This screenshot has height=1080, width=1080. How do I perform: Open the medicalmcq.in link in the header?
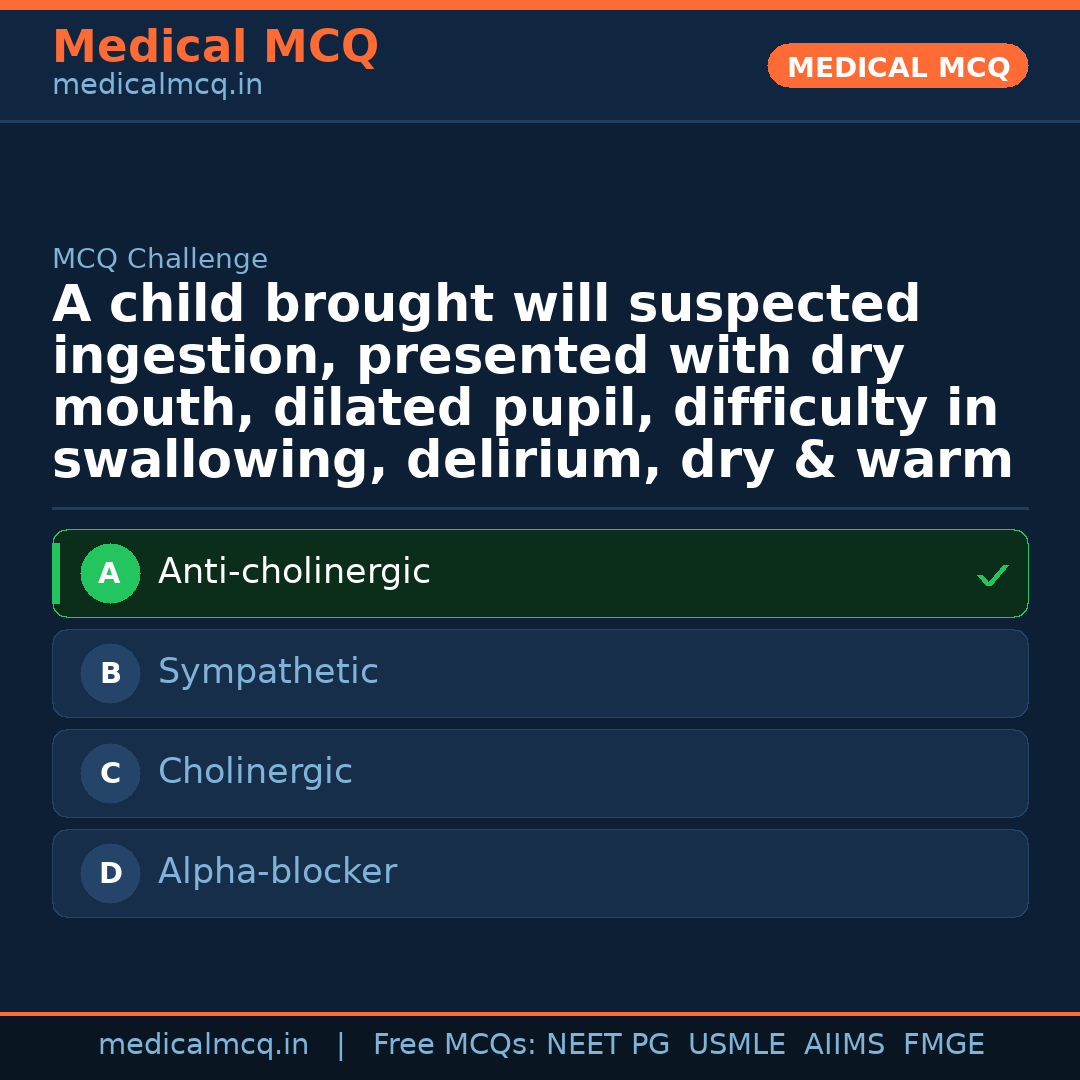click(157, 86)
